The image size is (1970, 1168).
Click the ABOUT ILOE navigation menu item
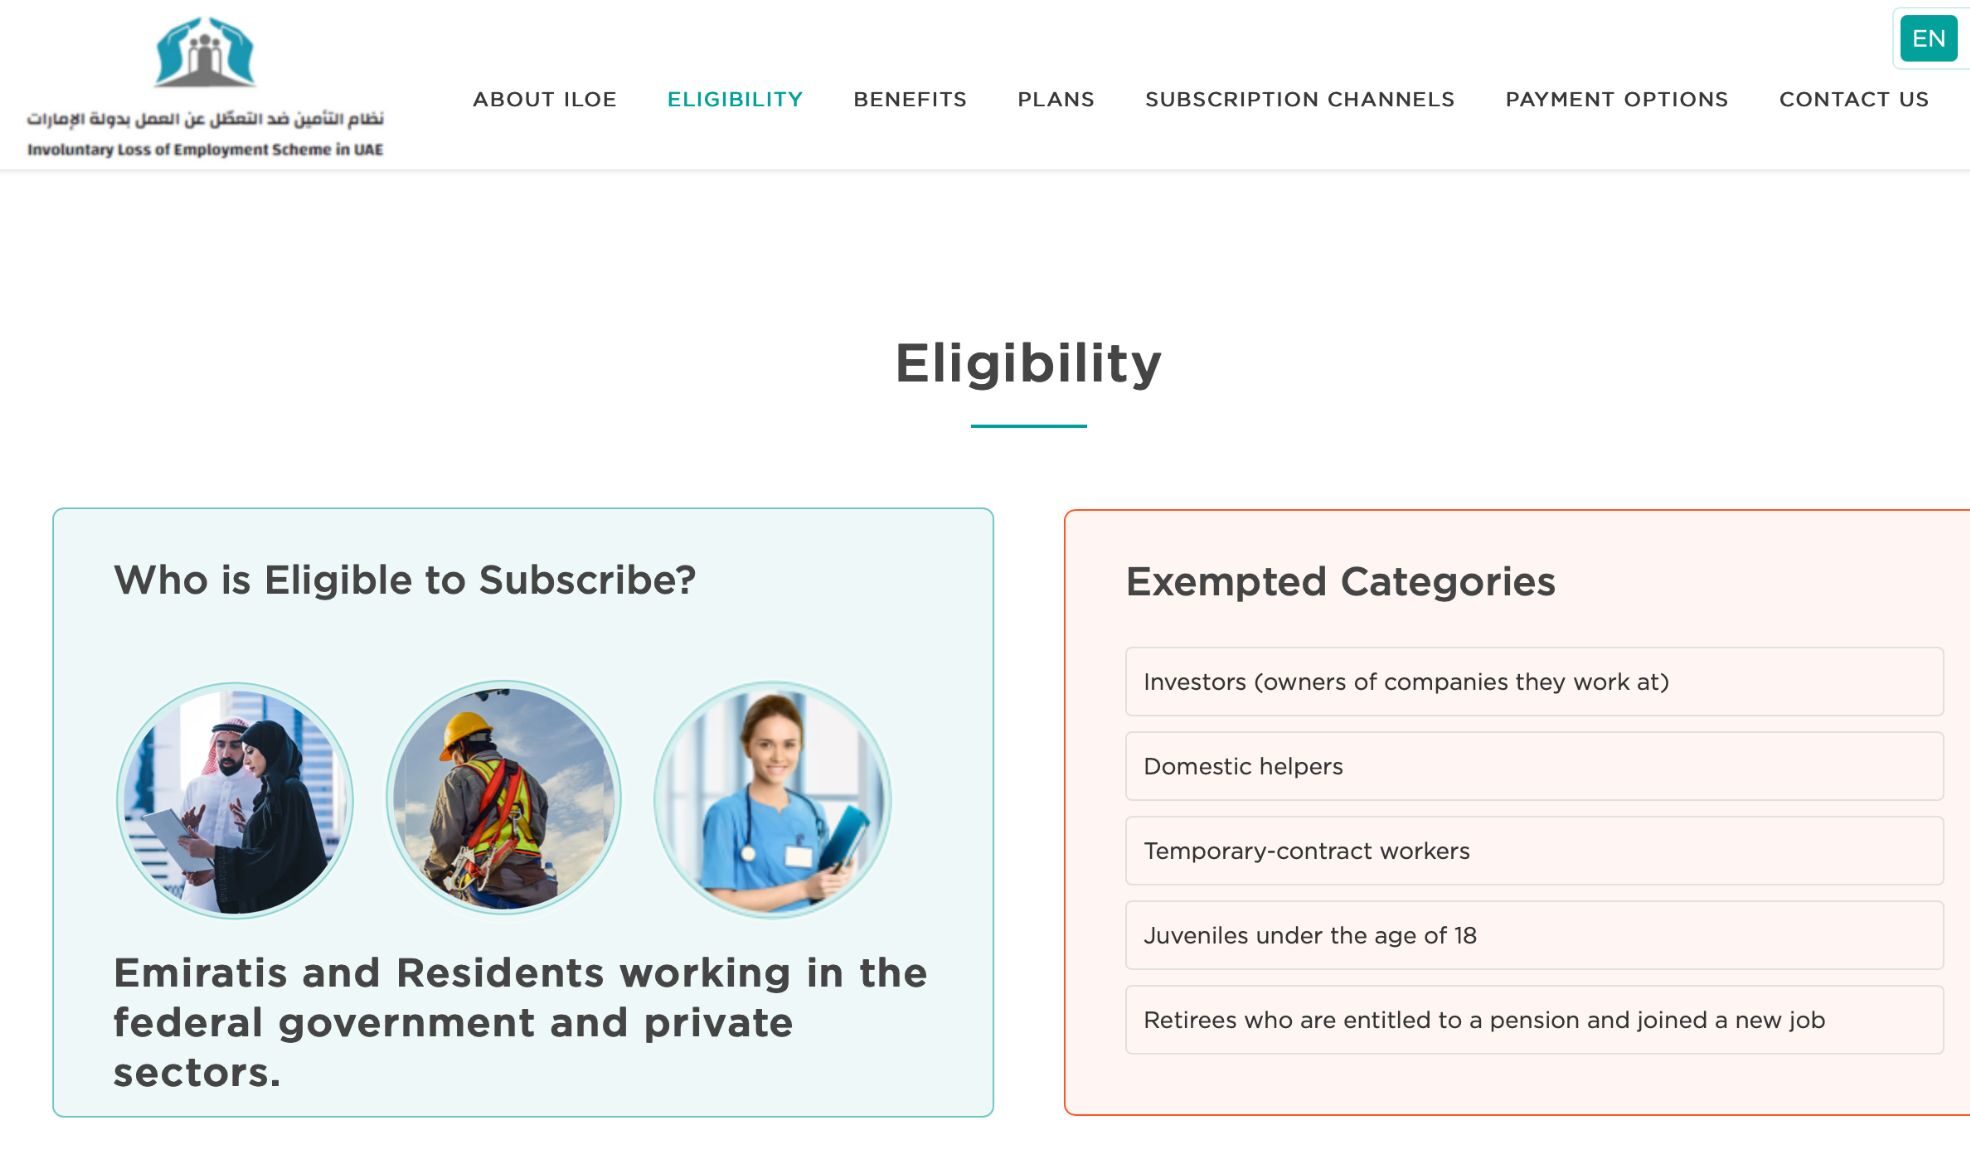(x=545, y=97)
